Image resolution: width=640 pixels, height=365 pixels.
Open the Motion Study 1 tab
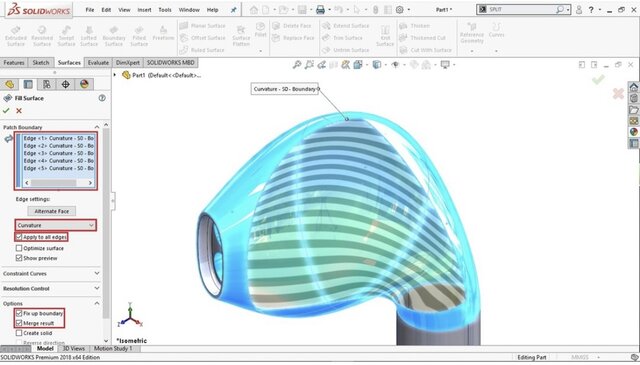click(x=113, y=349)
